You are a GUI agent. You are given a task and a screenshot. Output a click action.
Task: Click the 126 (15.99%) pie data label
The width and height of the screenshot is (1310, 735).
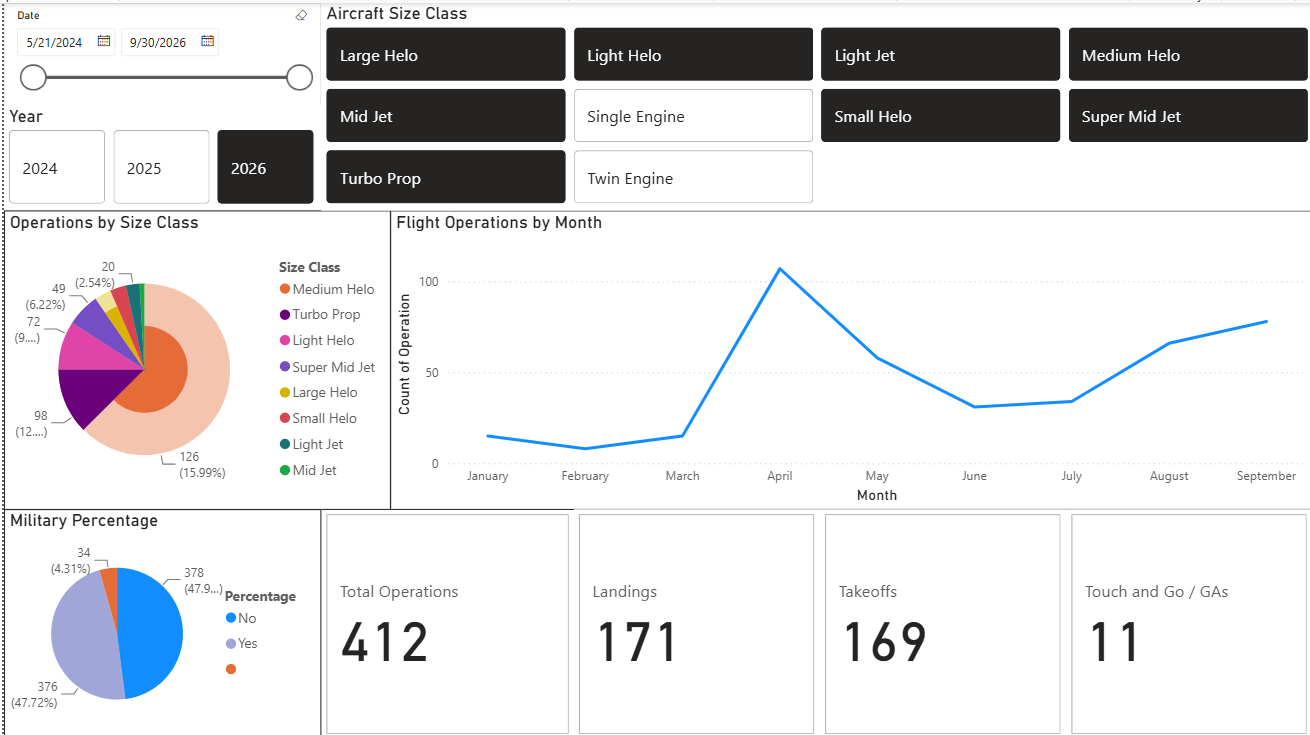click(x=202, y=465)
